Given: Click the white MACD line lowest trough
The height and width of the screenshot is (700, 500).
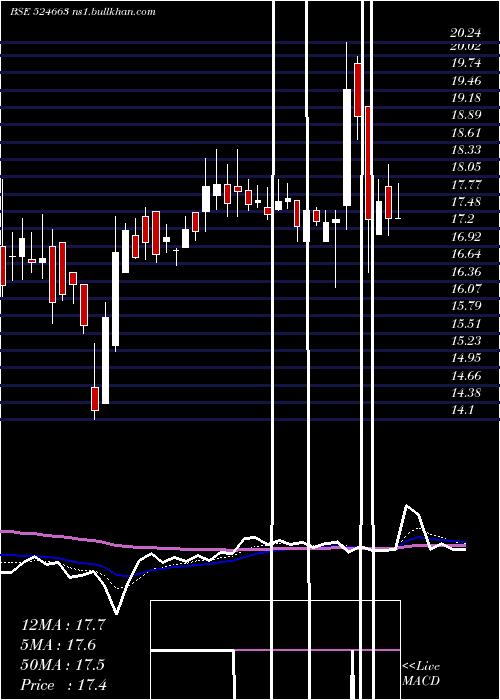Looking at the screenshot, I should 117,612.
